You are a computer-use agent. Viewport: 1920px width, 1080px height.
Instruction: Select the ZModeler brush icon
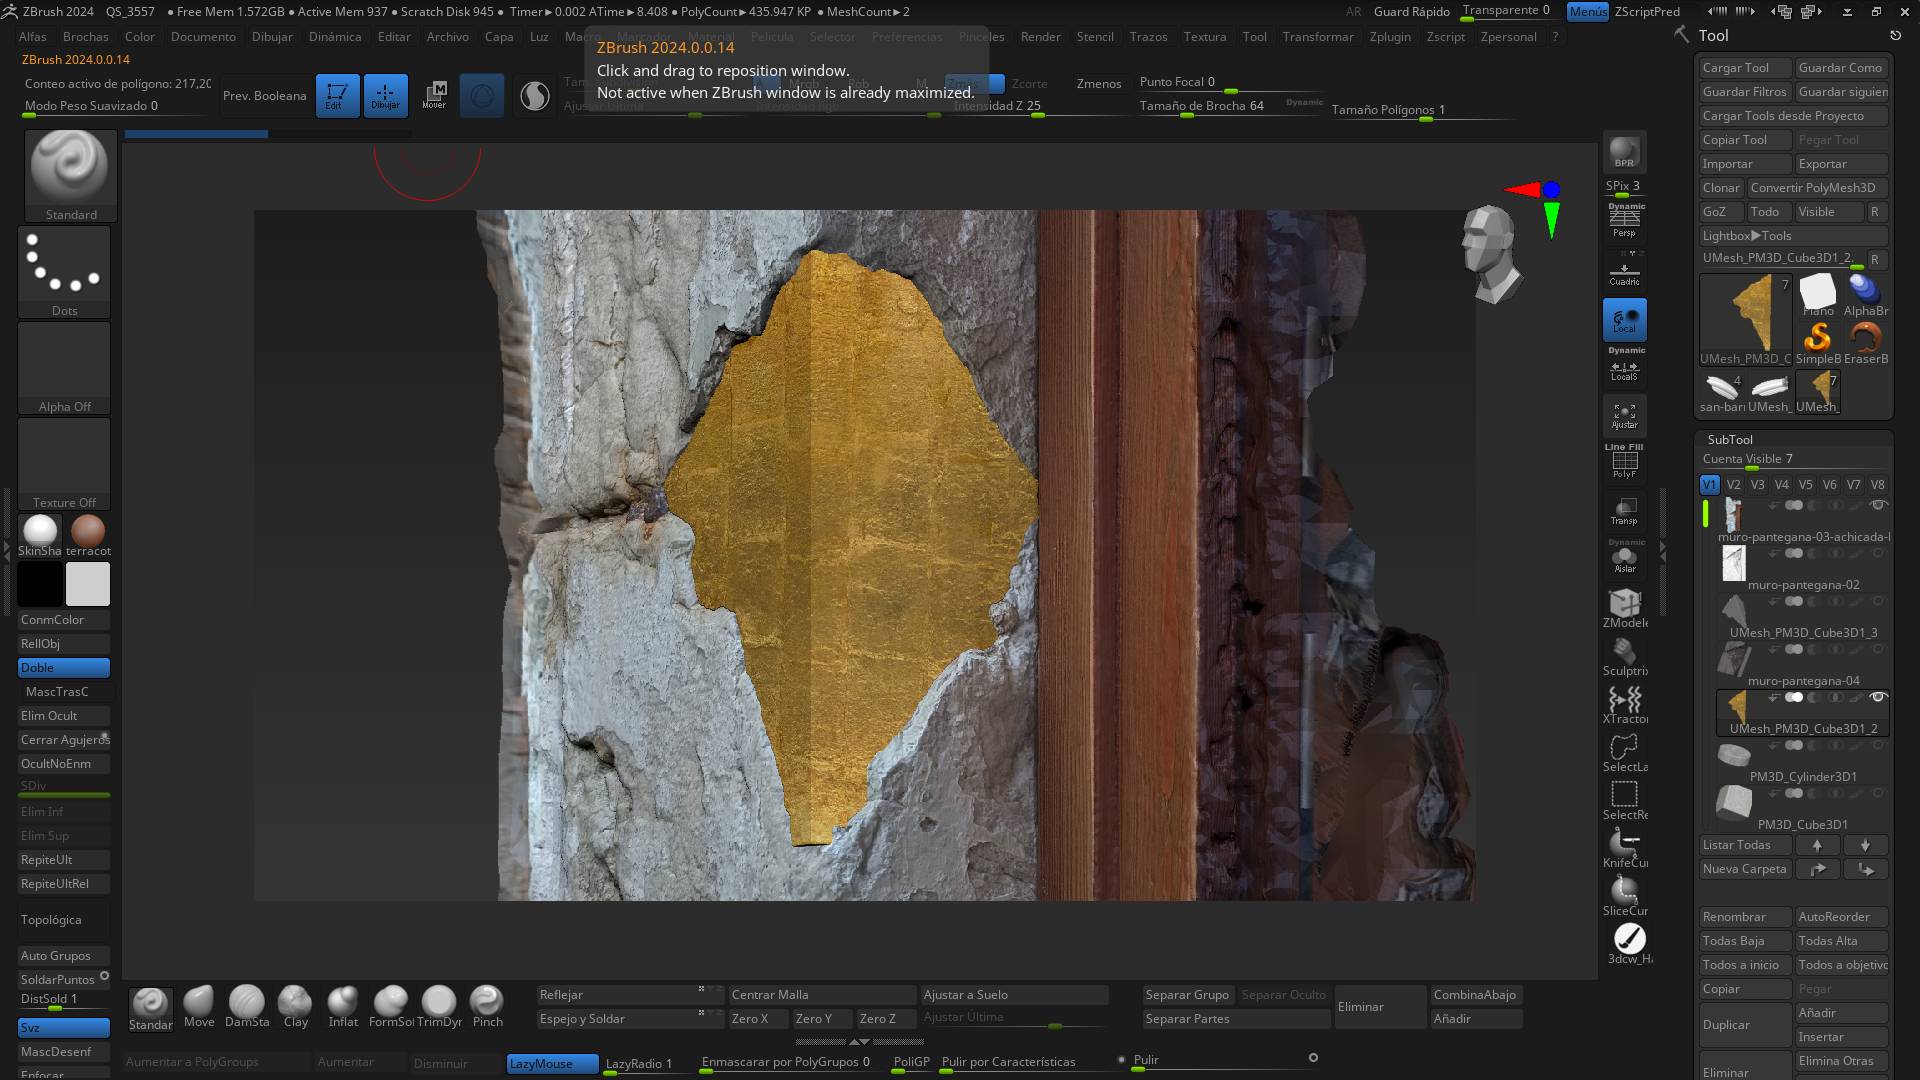[1624, 604]
